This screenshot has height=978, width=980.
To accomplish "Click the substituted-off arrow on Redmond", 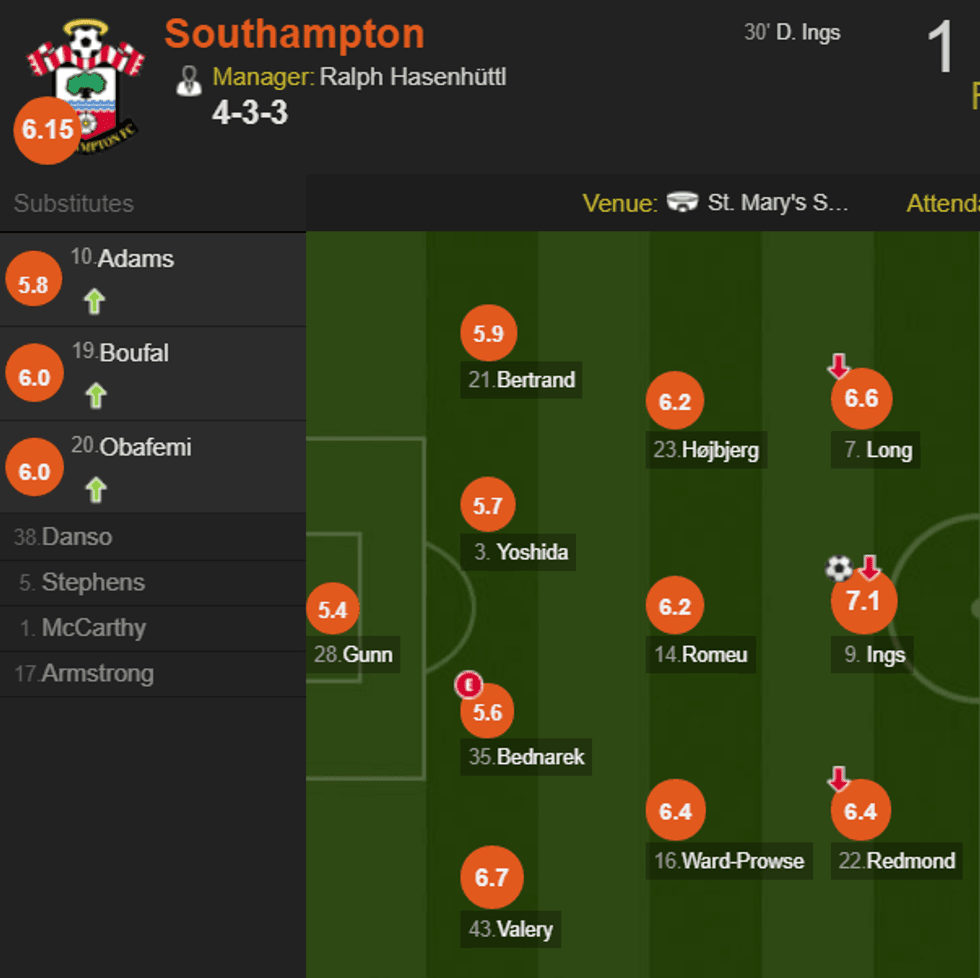I will coord(838,779).
